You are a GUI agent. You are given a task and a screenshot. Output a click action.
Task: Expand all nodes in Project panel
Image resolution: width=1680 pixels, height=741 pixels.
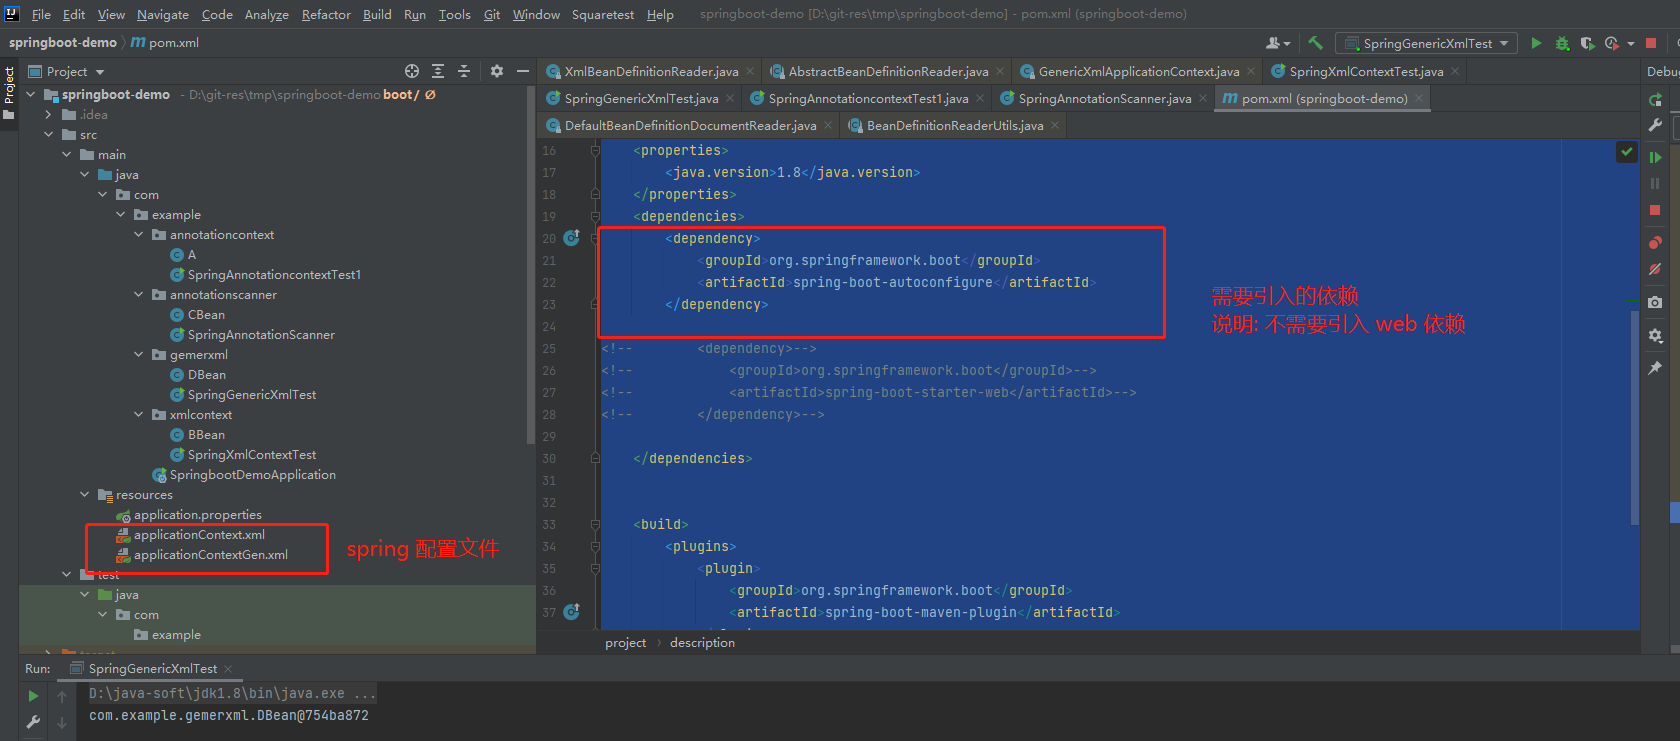coord(438,71)
